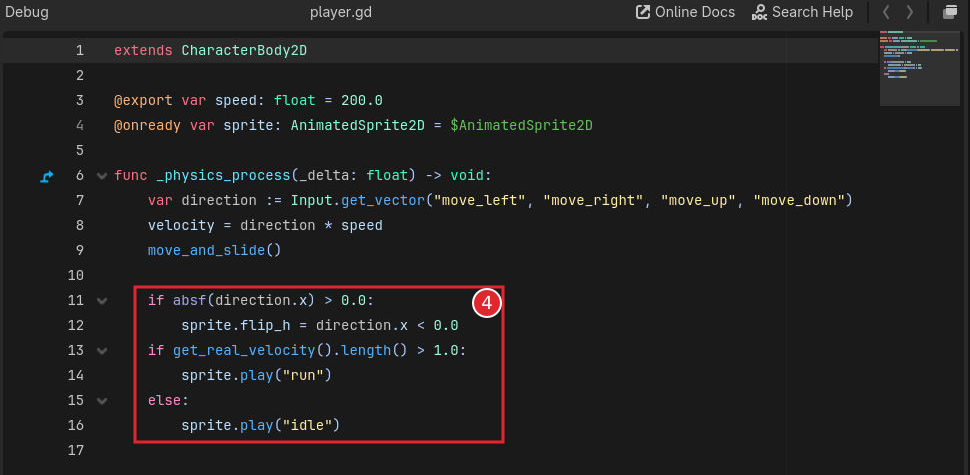Click the else keyword on line 15
Image resolution: width=970 pixels, height=475 pixels.
click(164, 400)
